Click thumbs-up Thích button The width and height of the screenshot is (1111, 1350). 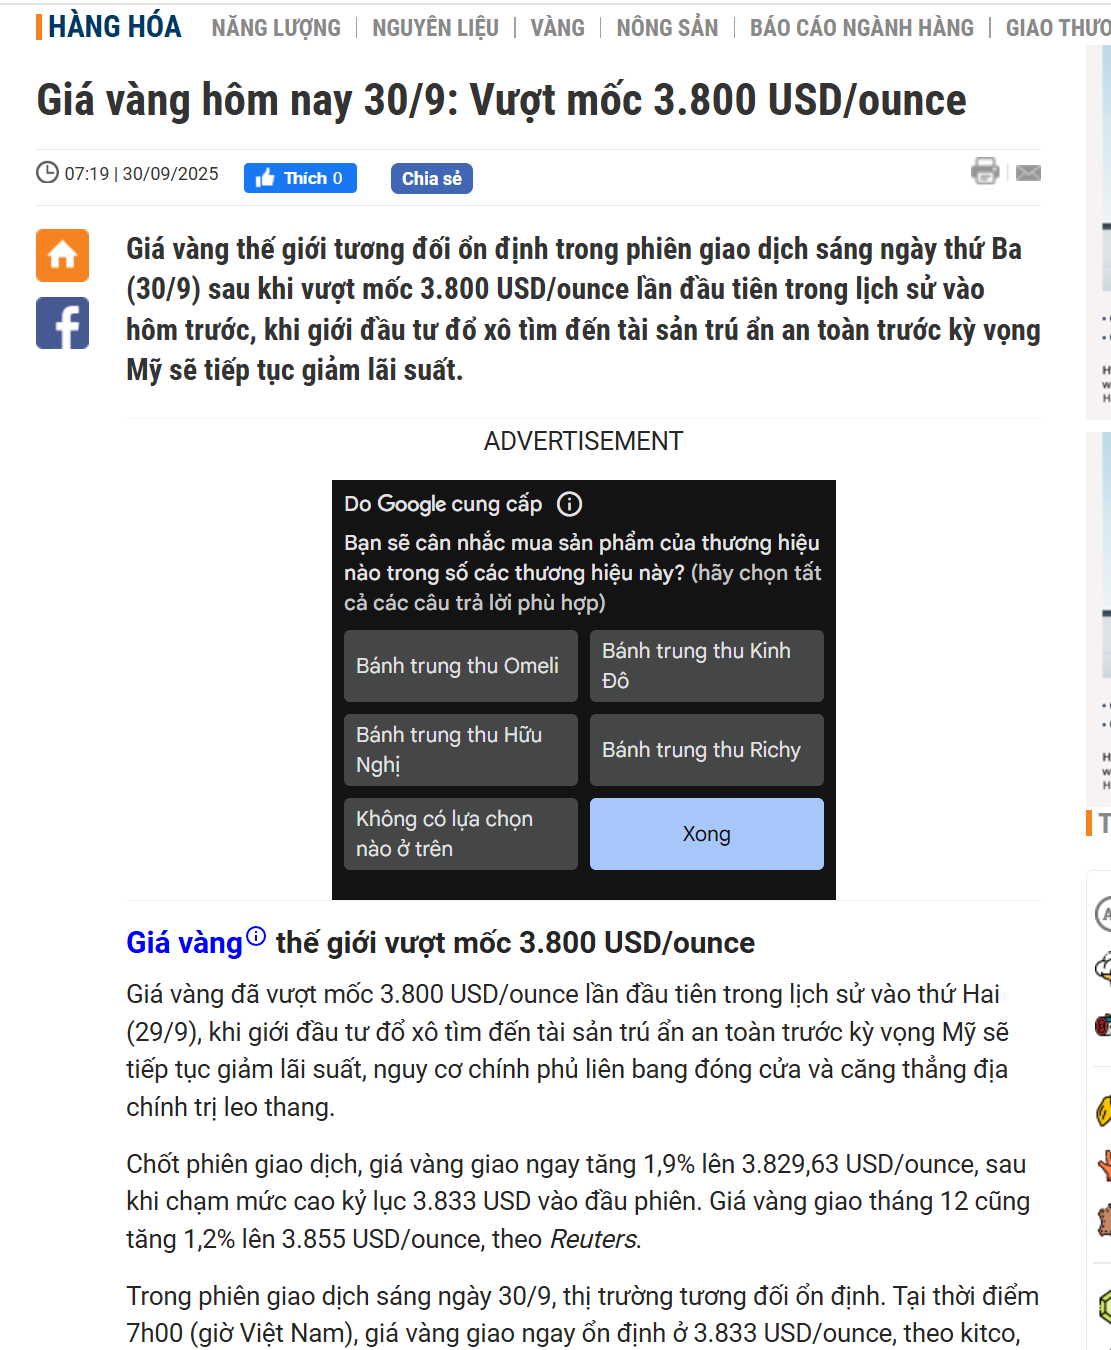tap(300, 178)
